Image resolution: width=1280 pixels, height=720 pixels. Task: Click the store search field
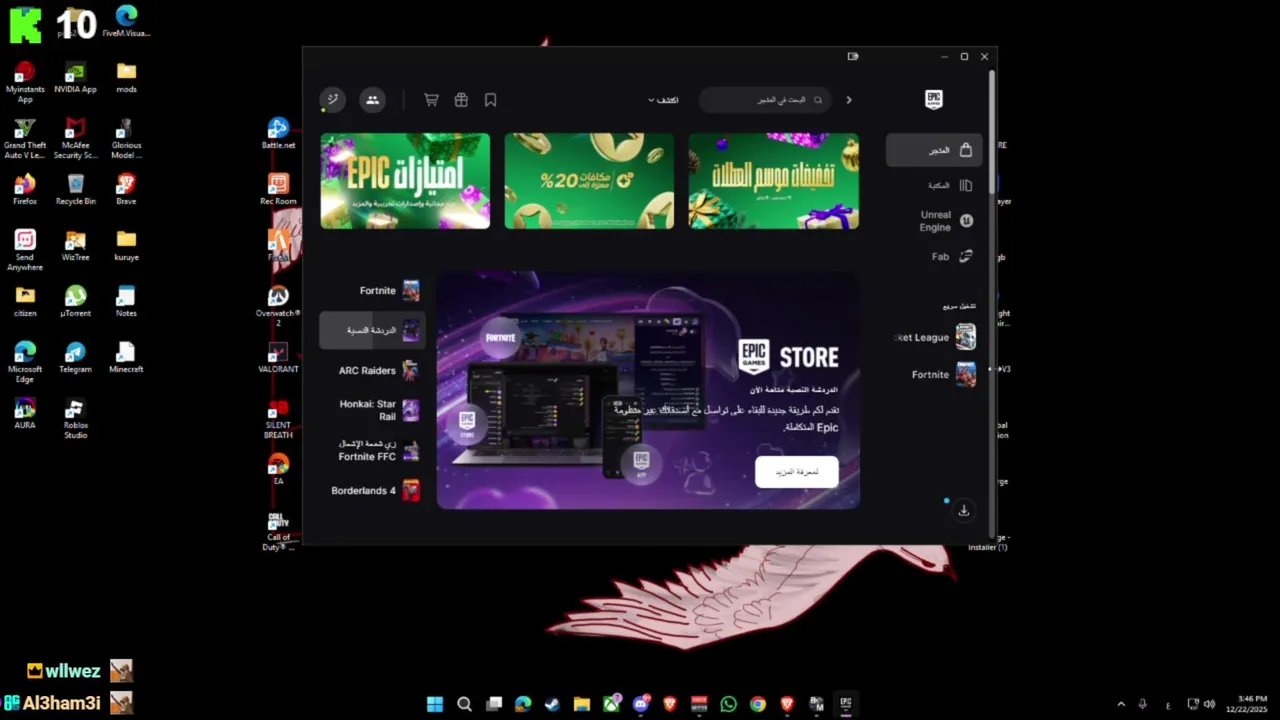pos(765,100)
